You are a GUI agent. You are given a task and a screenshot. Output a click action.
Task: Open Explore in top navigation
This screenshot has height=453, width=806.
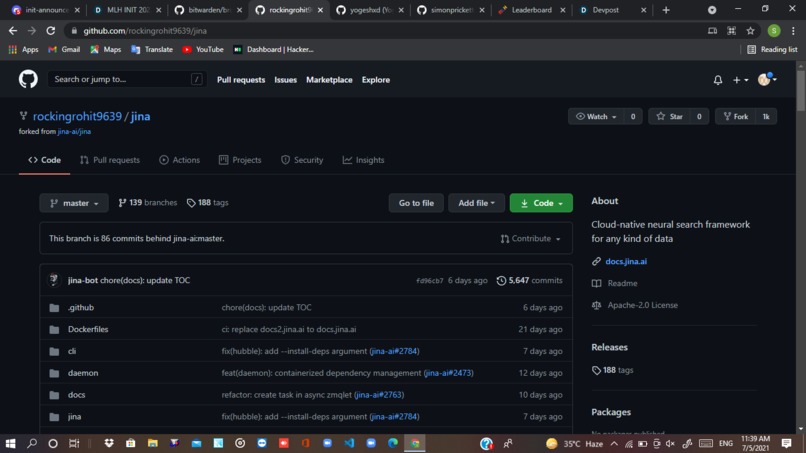pyautogui.click(x=376, y=80)
